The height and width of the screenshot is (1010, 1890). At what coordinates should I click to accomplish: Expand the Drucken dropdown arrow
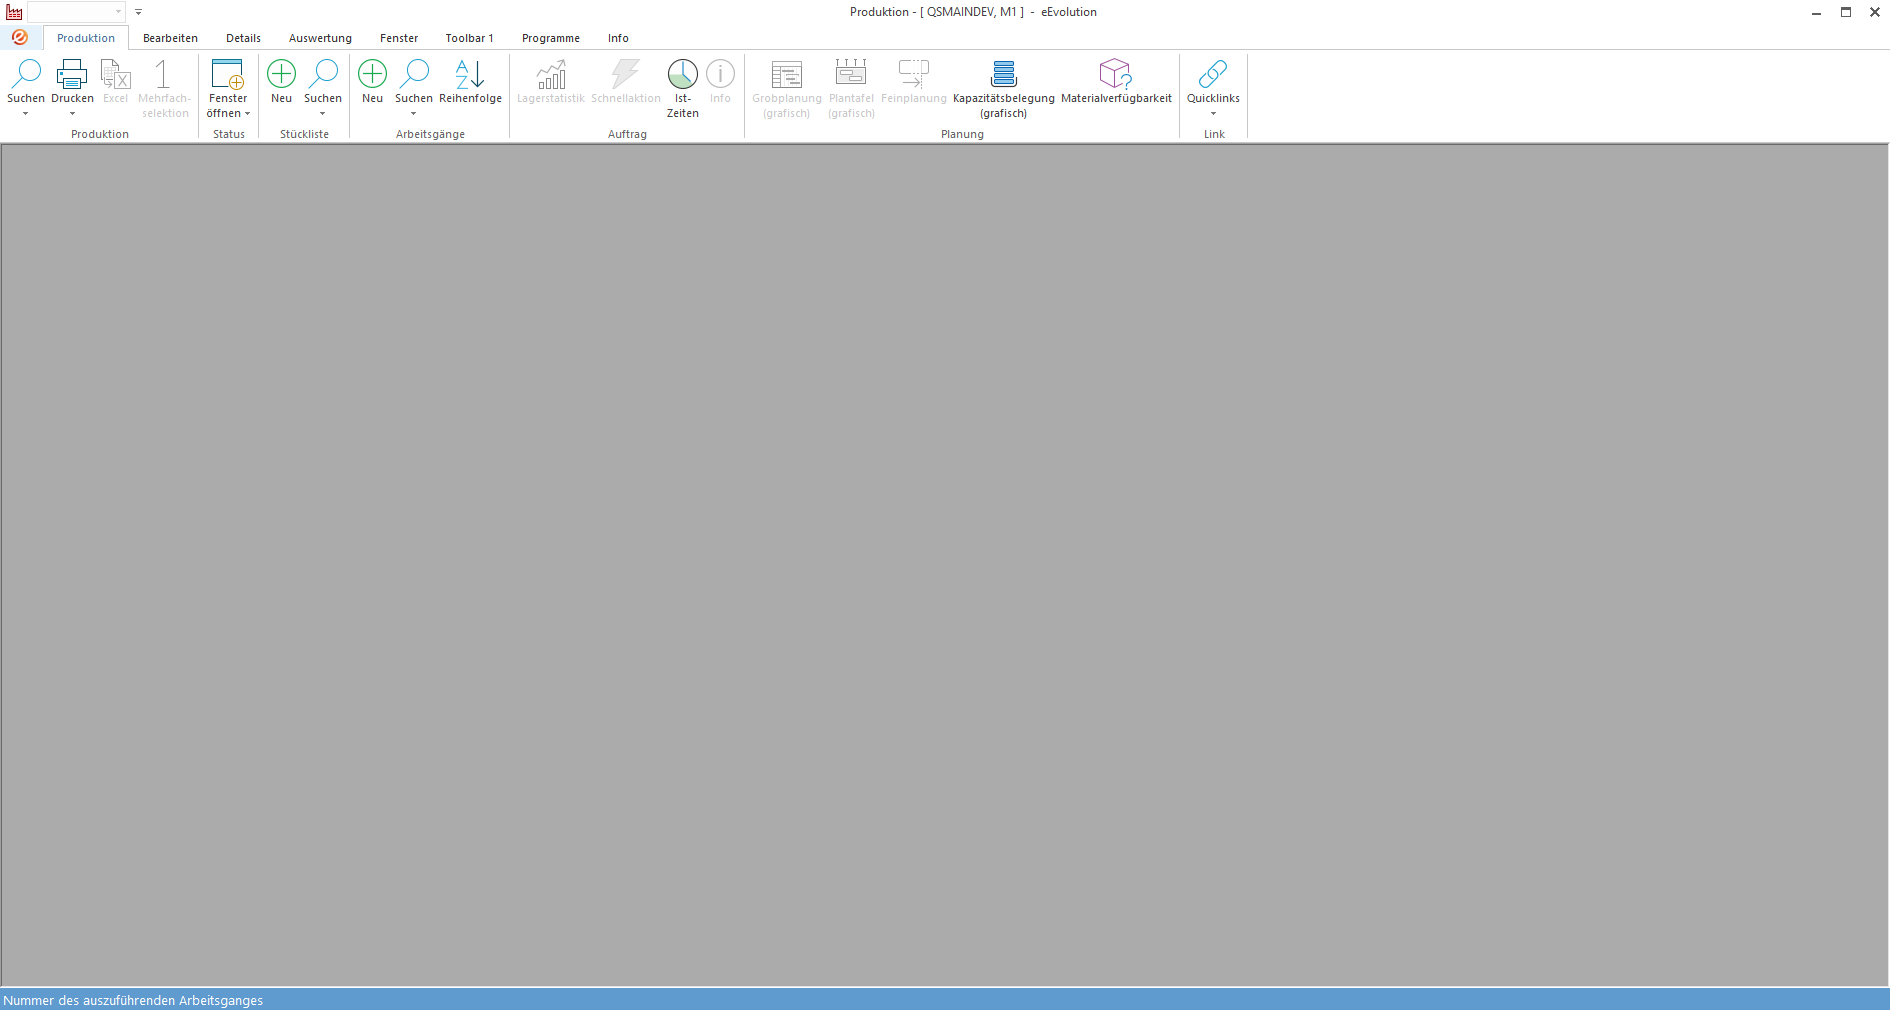coord(72,114)
